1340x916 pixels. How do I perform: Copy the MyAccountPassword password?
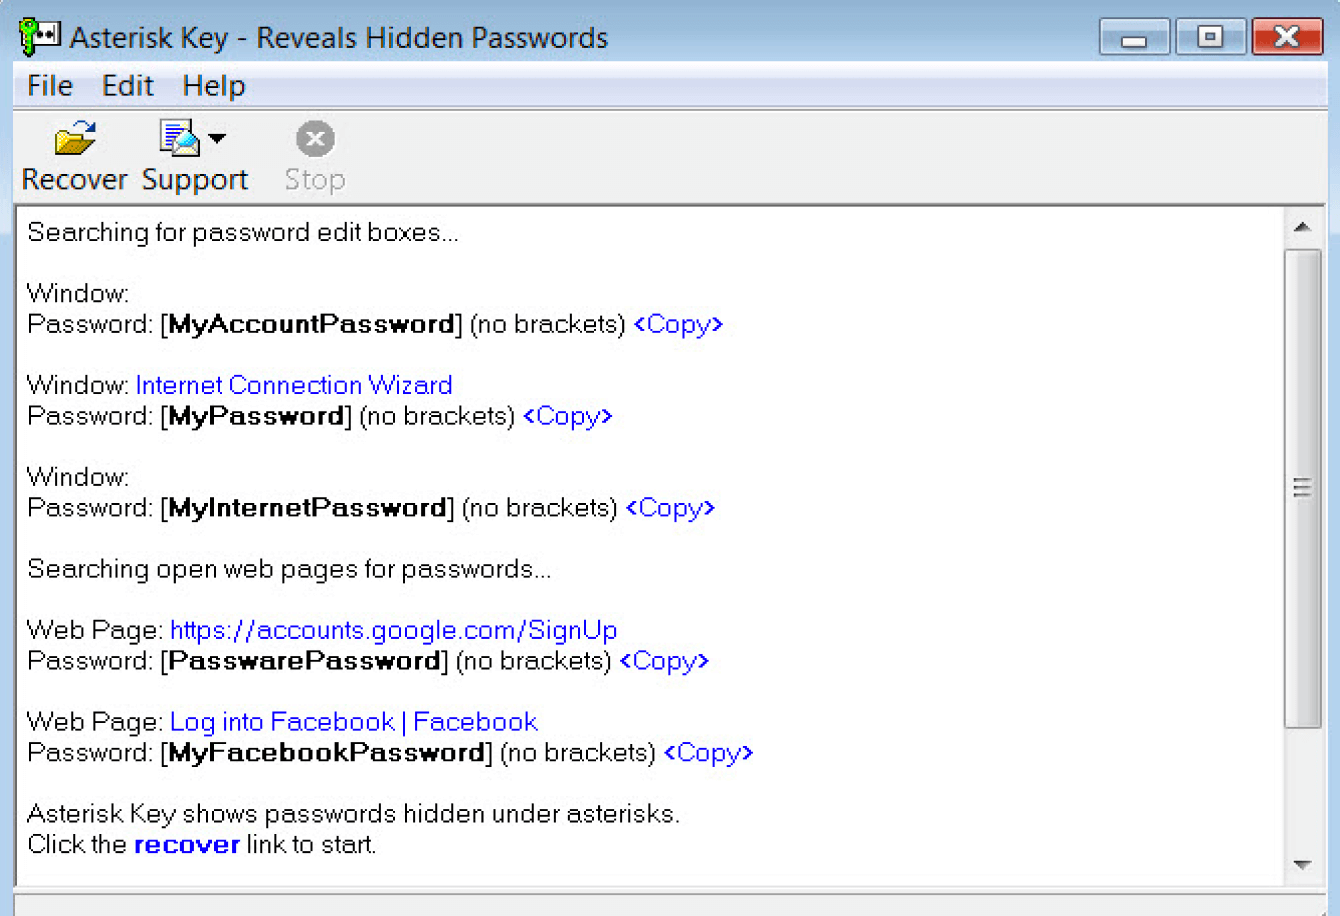click(678, 324)
